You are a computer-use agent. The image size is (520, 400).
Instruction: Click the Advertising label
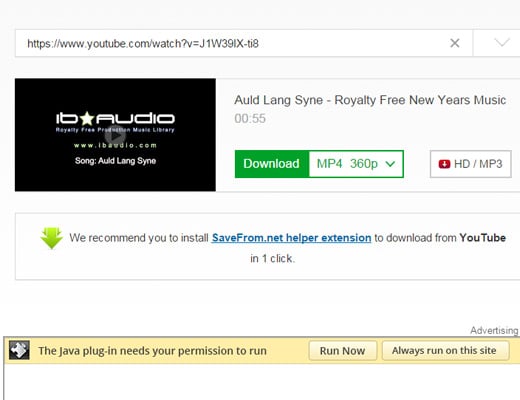tap(494, 330)
